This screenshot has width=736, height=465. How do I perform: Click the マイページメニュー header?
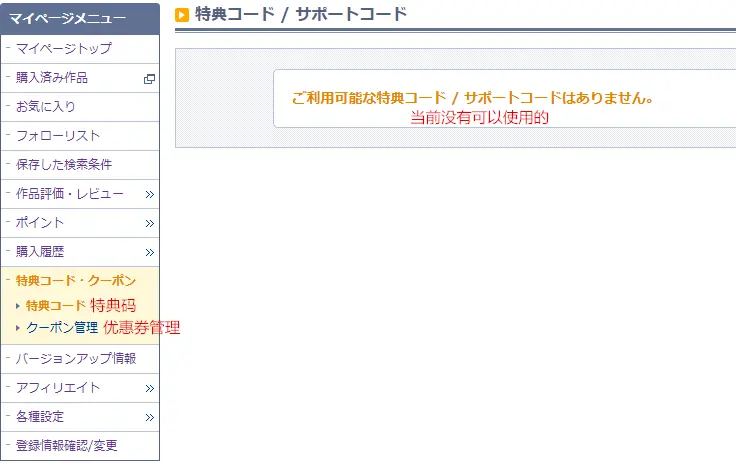[80, 19]
